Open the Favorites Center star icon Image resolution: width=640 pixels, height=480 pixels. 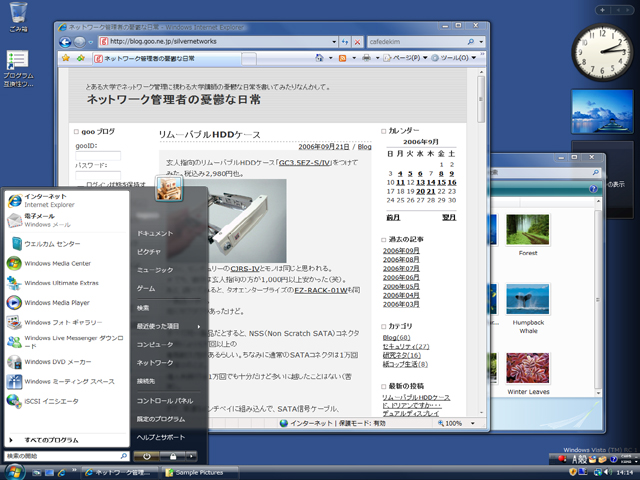[x=66, y=58]
